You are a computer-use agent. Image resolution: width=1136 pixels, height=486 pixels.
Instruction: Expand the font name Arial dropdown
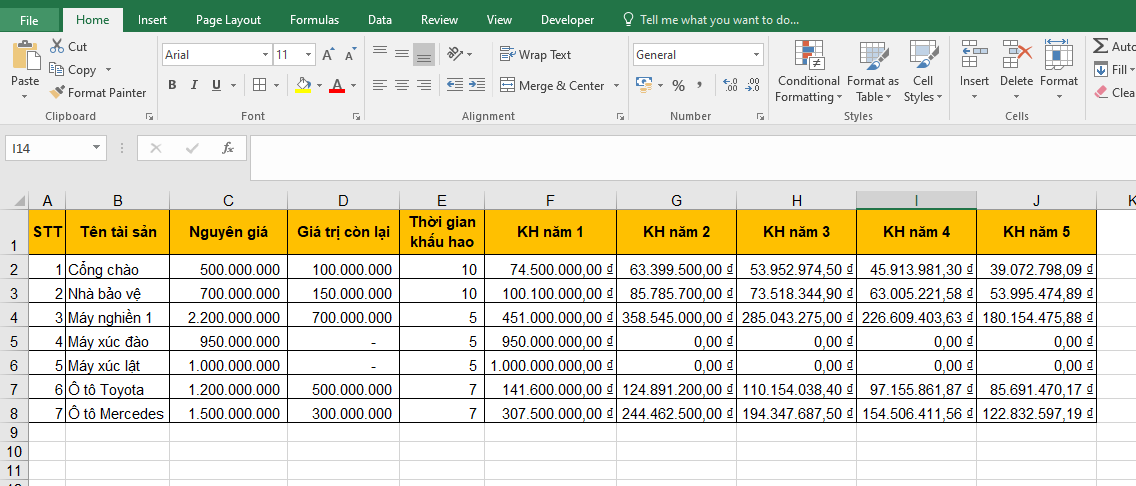click(x=265, y=55)
